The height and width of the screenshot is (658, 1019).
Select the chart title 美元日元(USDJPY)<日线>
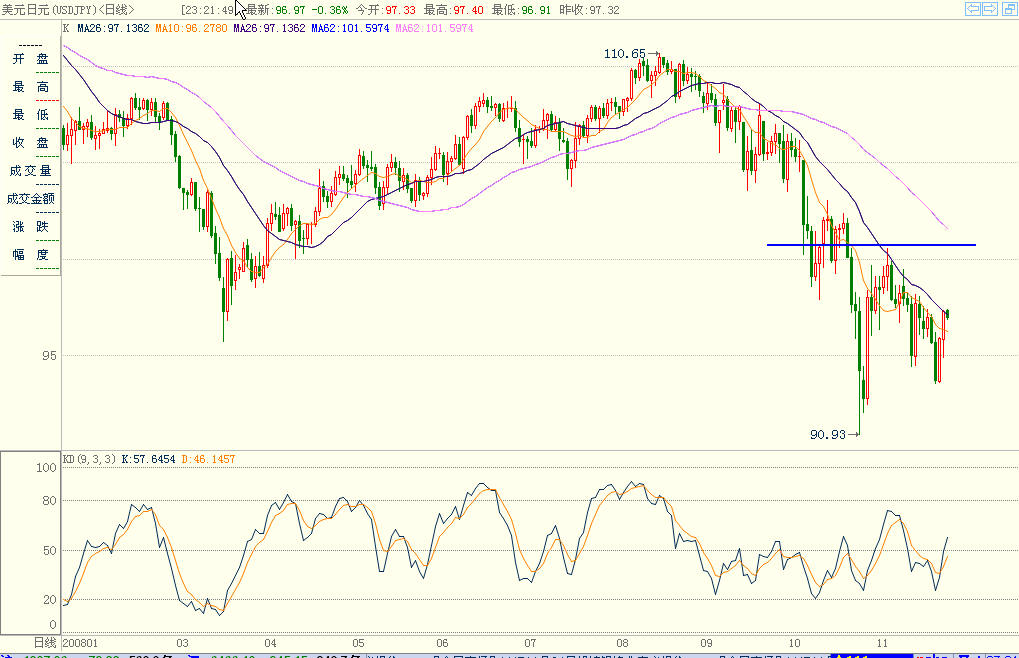pyautogui.click(x=68, y=10)
